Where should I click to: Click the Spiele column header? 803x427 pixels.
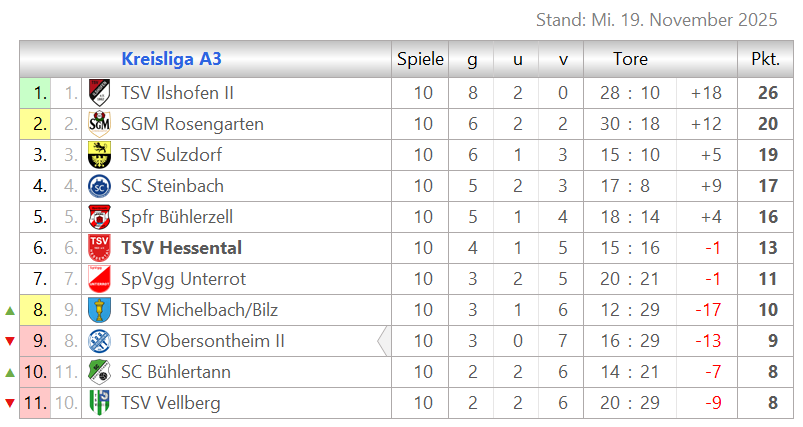coord(420,59)
